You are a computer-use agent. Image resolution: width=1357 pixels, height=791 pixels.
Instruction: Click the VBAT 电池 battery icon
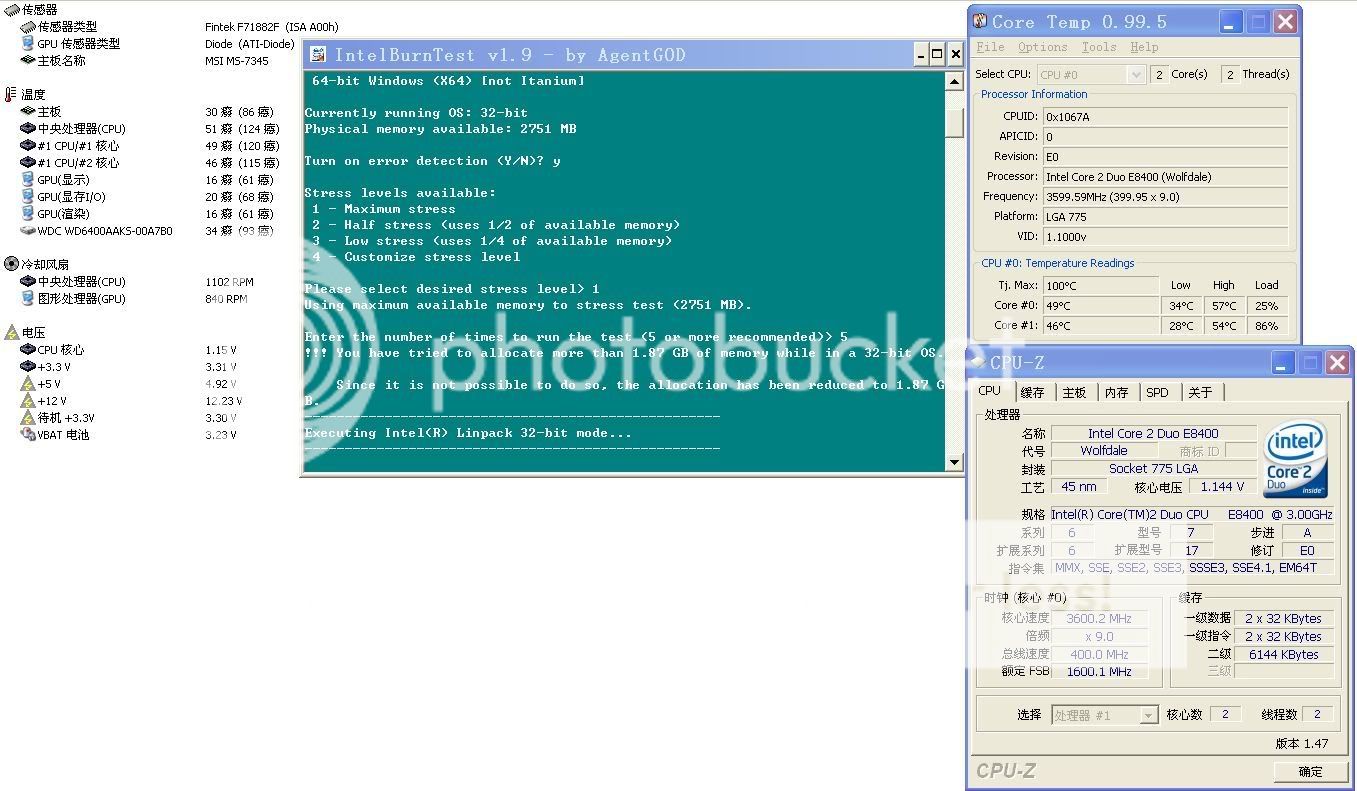(28, 434)
